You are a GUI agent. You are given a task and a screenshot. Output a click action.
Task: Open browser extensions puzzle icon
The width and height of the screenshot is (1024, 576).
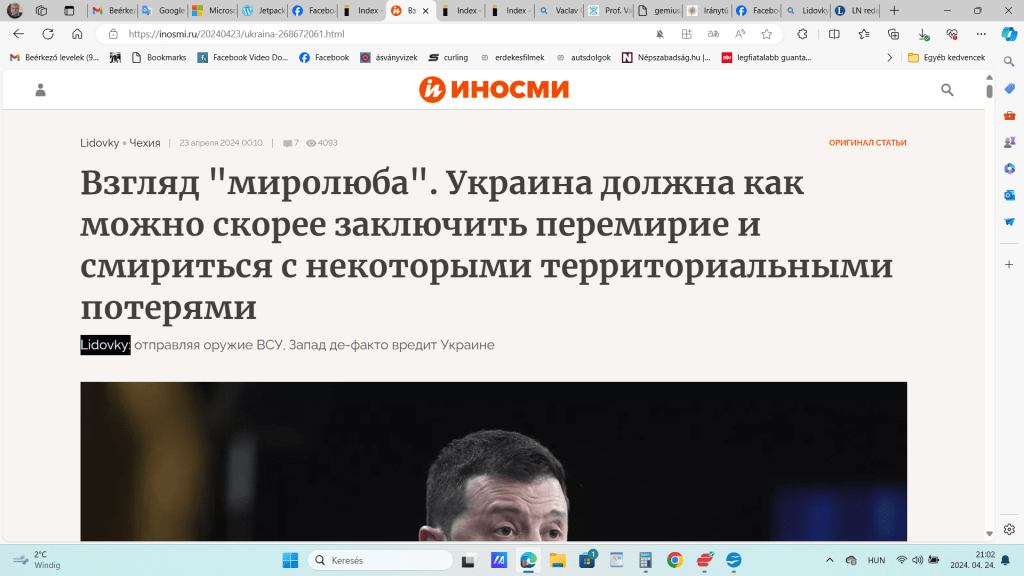tap(802, 34)
